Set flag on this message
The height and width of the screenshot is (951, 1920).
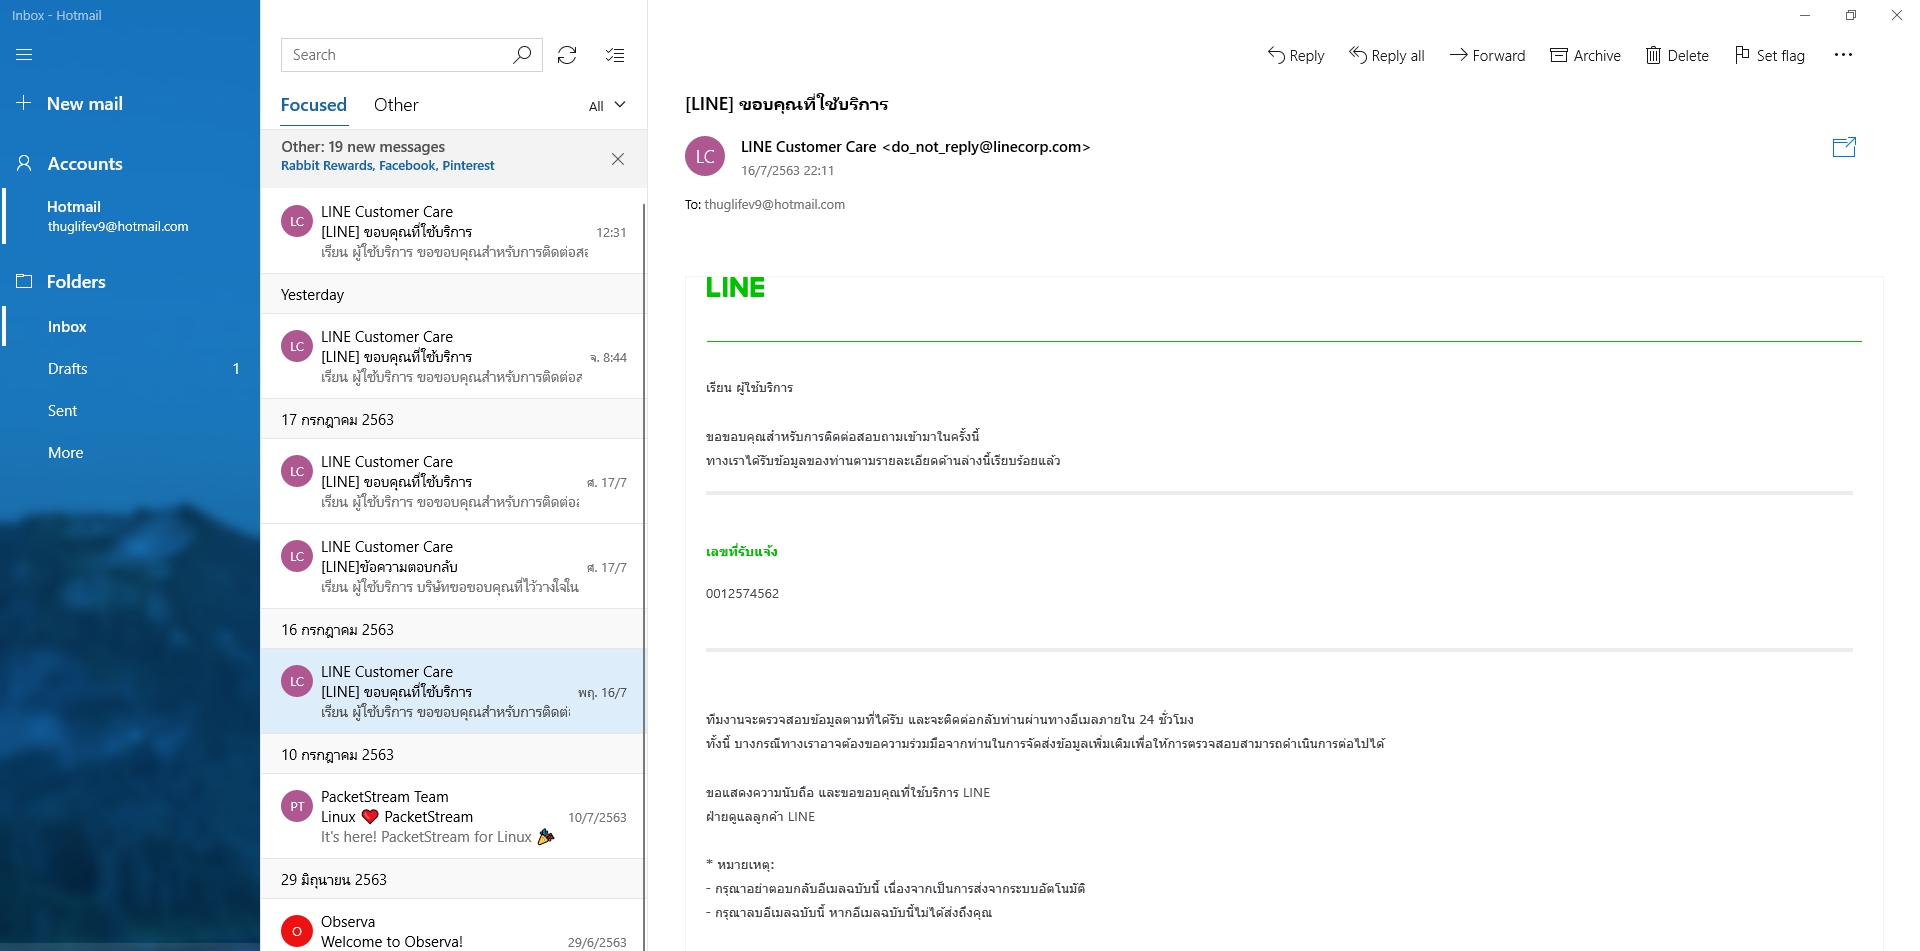click(1769, 56)
